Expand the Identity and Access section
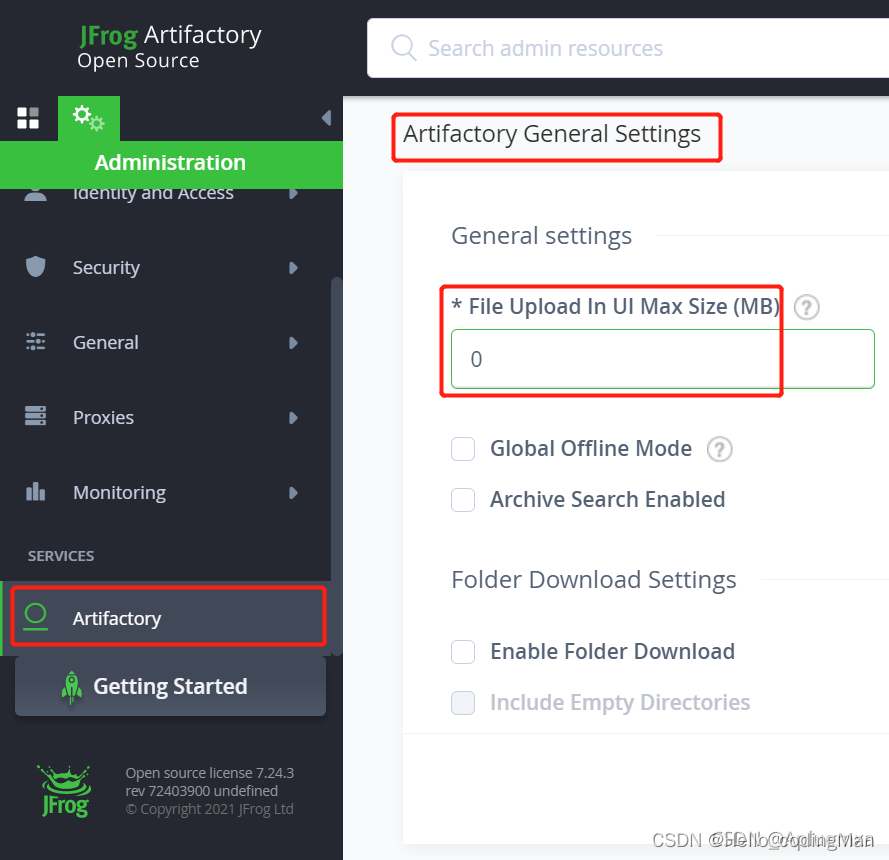The width and height of the screenshot is (889, 860). (293, 192)
